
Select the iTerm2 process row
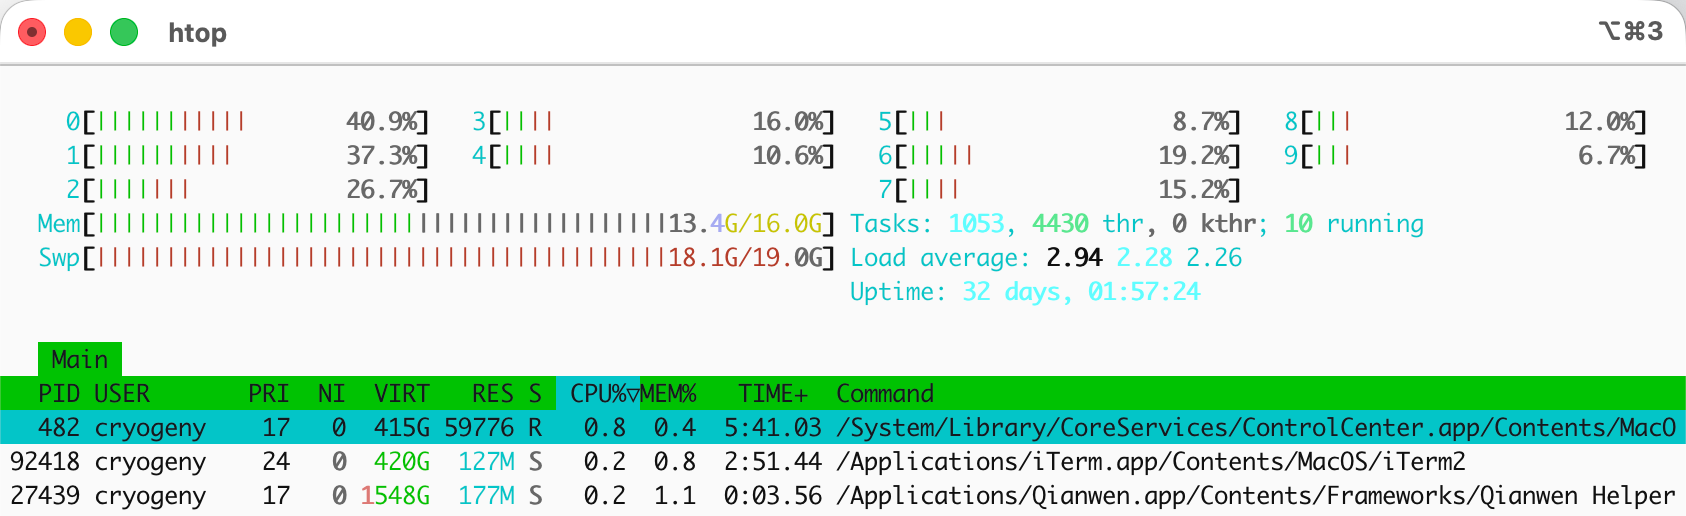[x=843, y=461]
